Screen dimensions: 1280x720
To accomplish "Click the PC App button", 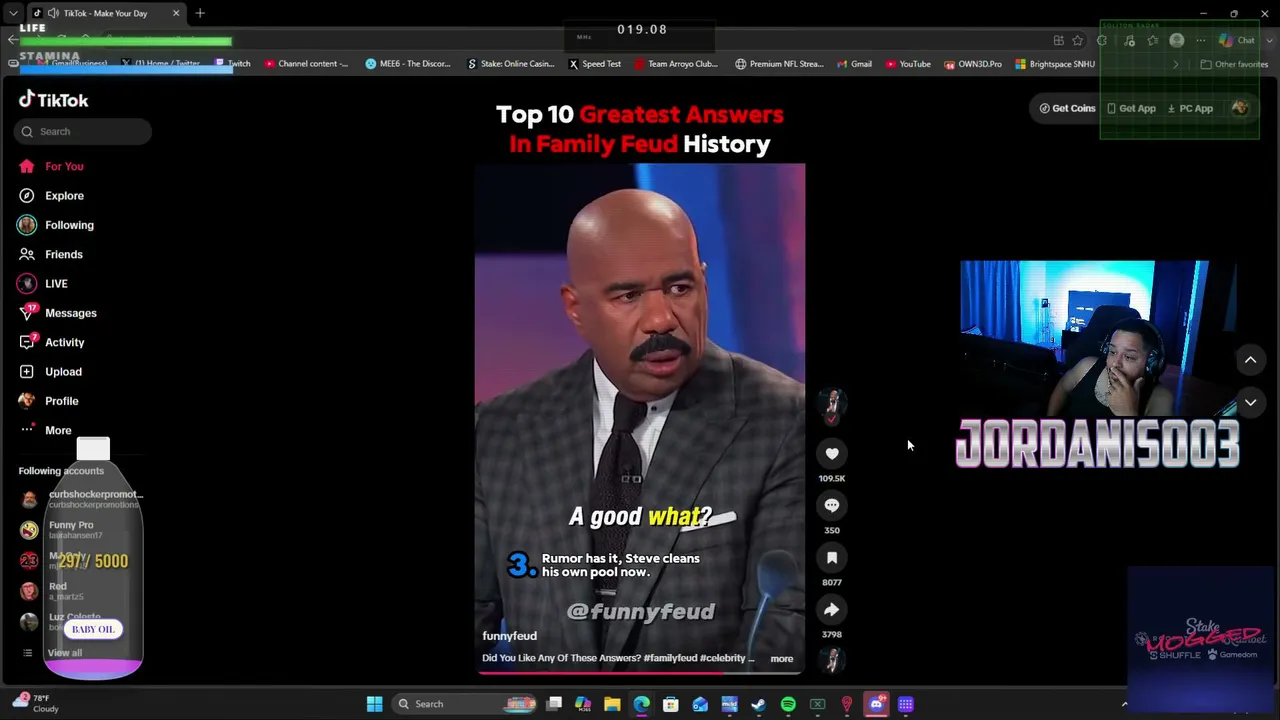I will point(1191,108).
